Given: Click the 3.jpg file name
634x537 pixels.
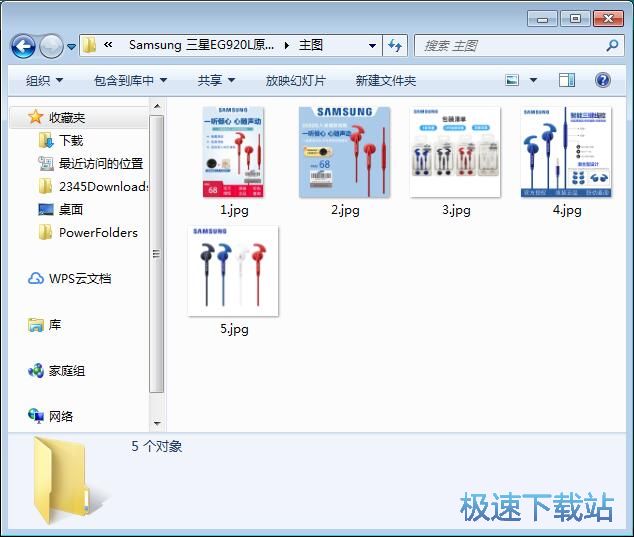Looking at the screenshot, I should point(456,210).
